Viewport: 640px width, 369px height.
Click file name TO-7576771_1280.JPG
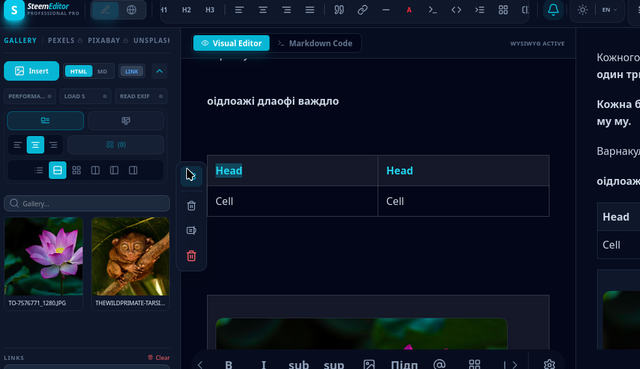tap(37, 303)
